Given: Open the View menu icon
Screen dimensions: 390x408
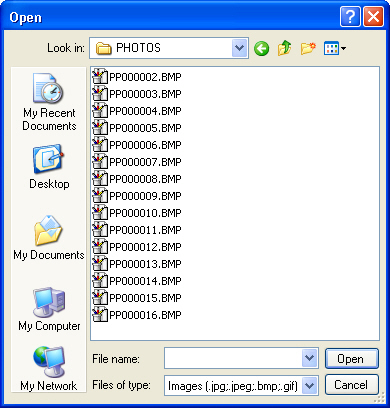Looking at the screenshot, I should pos(331,49).
